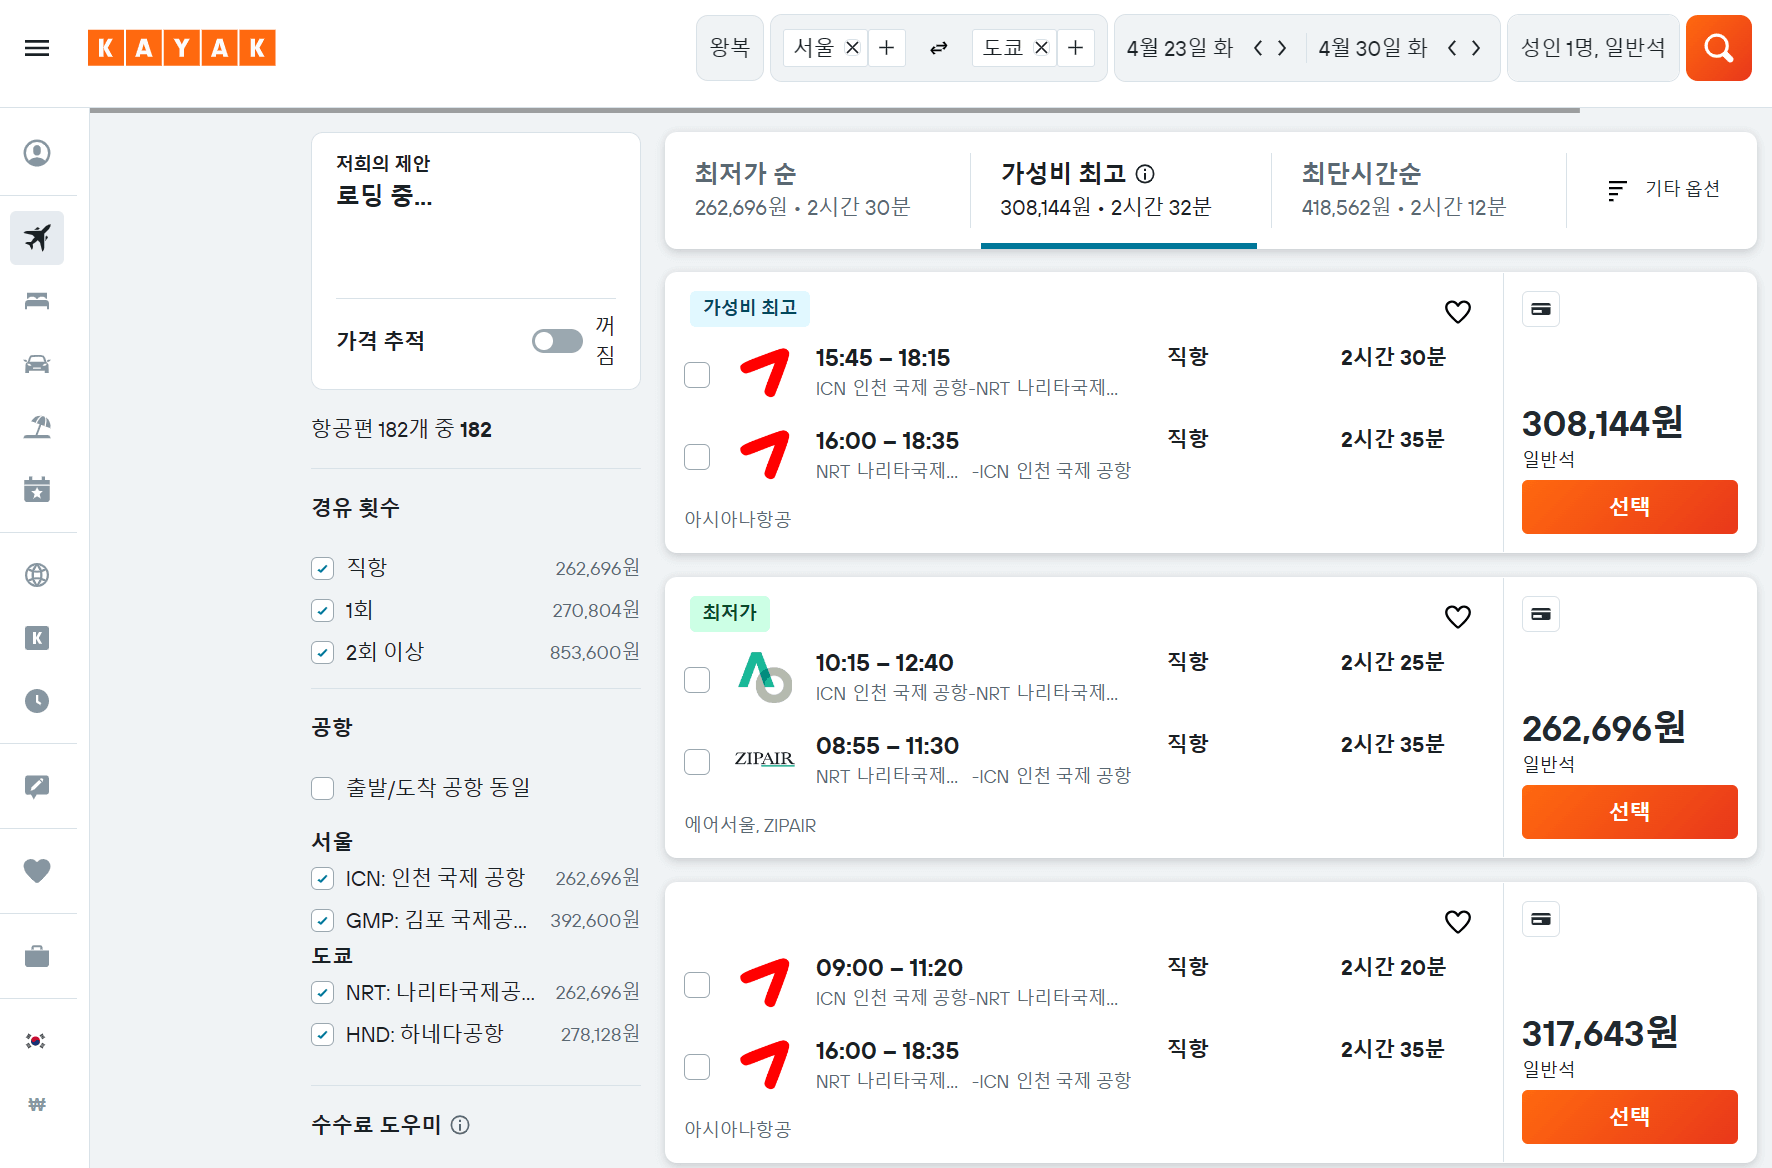Select the Flights airplane sidebar icon
The width and height of the screenshot is (1772, 1168).
(x=37, y=238)
